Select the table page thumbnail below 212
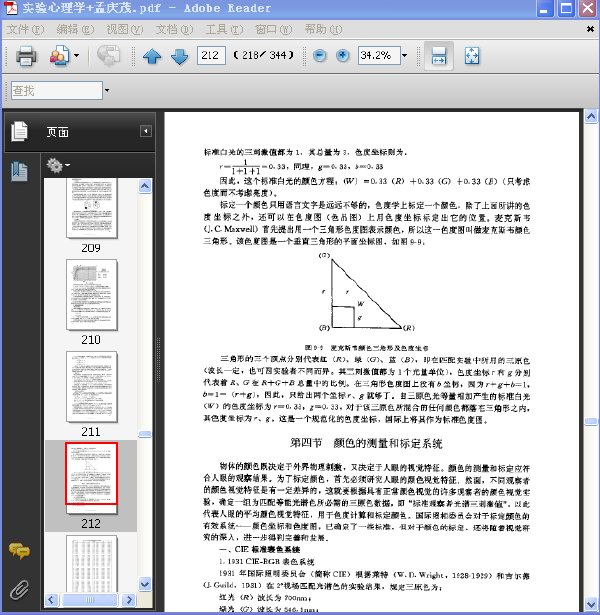 92,564
